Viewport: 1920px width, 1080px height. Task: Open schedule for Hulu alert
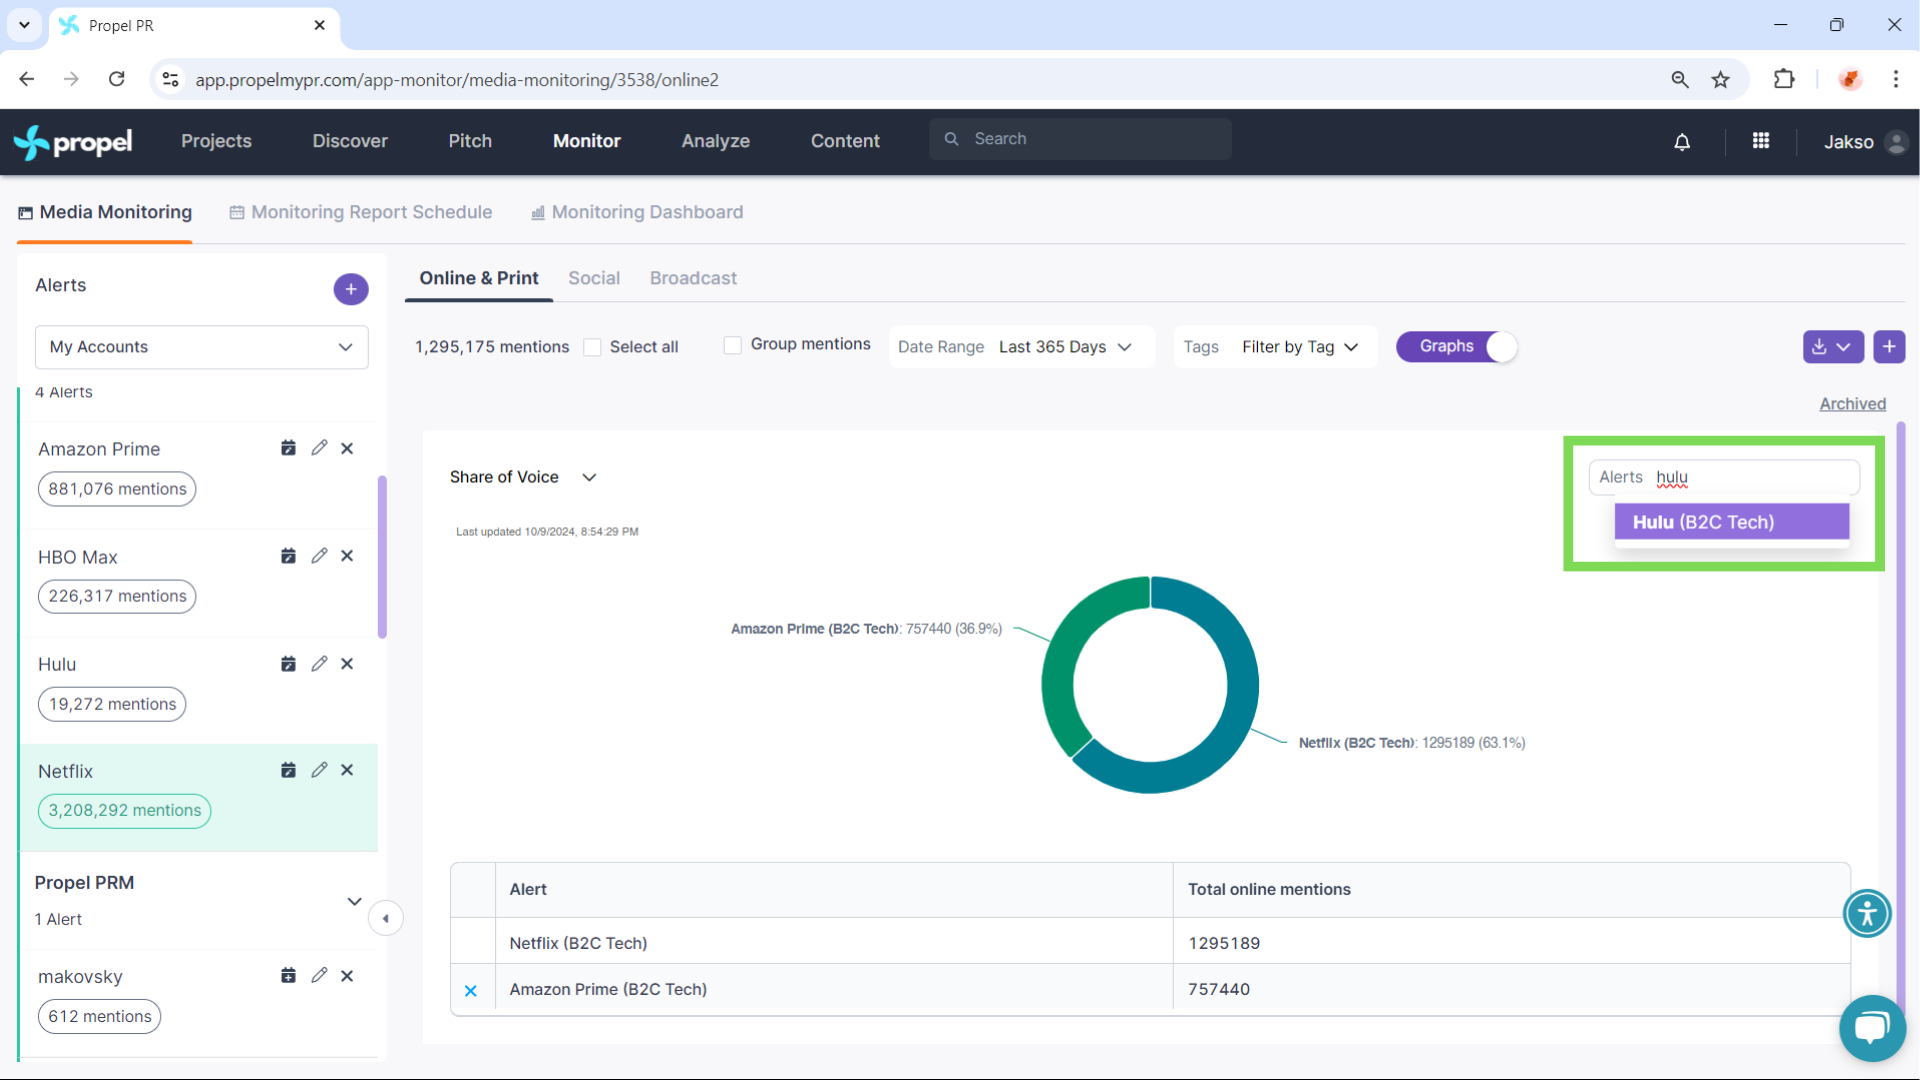[x=288, y=663]
